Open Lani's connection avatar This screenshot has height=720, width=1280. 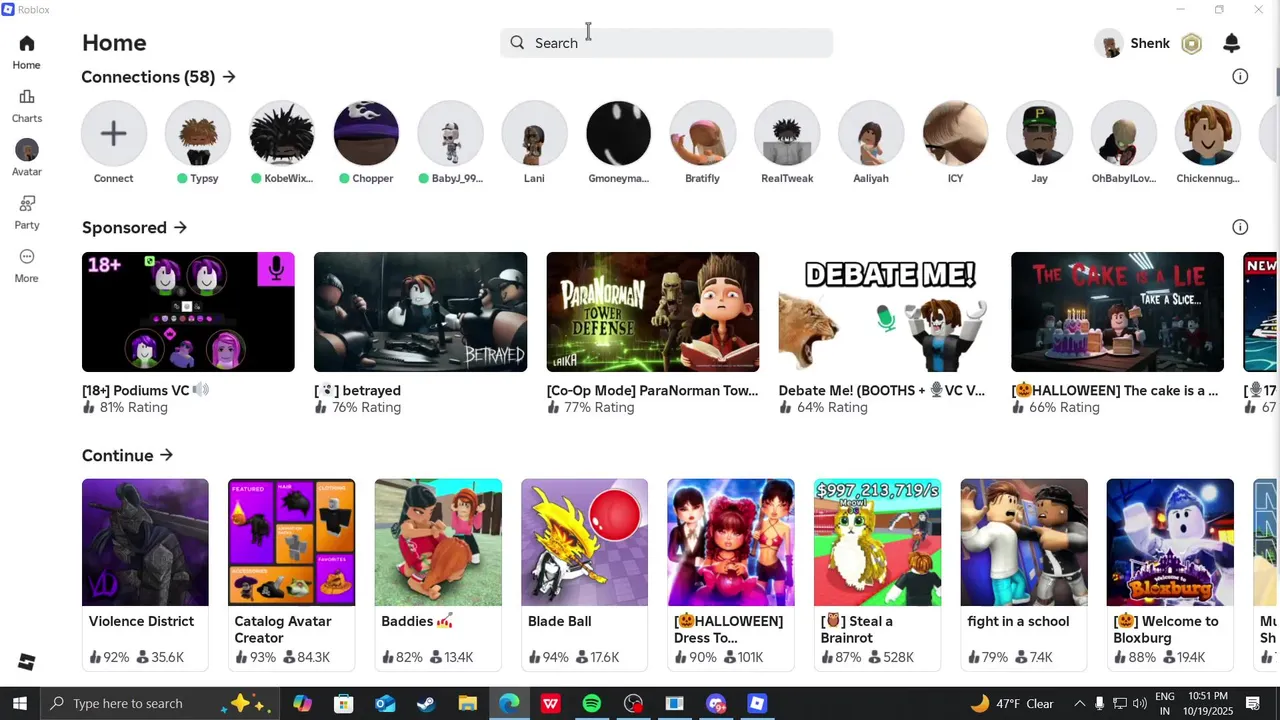point(534,133)
